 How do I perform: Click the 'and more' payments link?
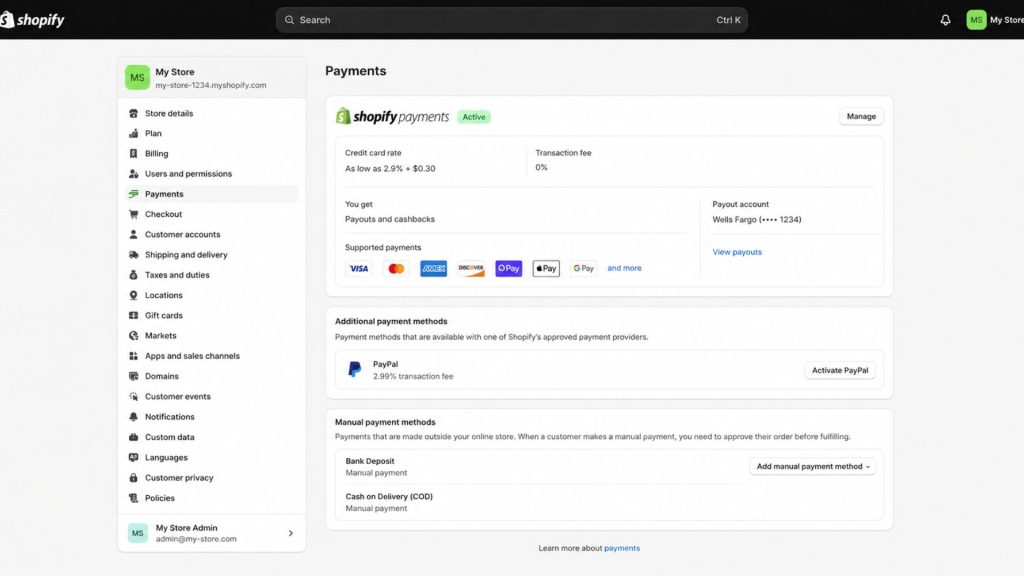coord(624,268)
